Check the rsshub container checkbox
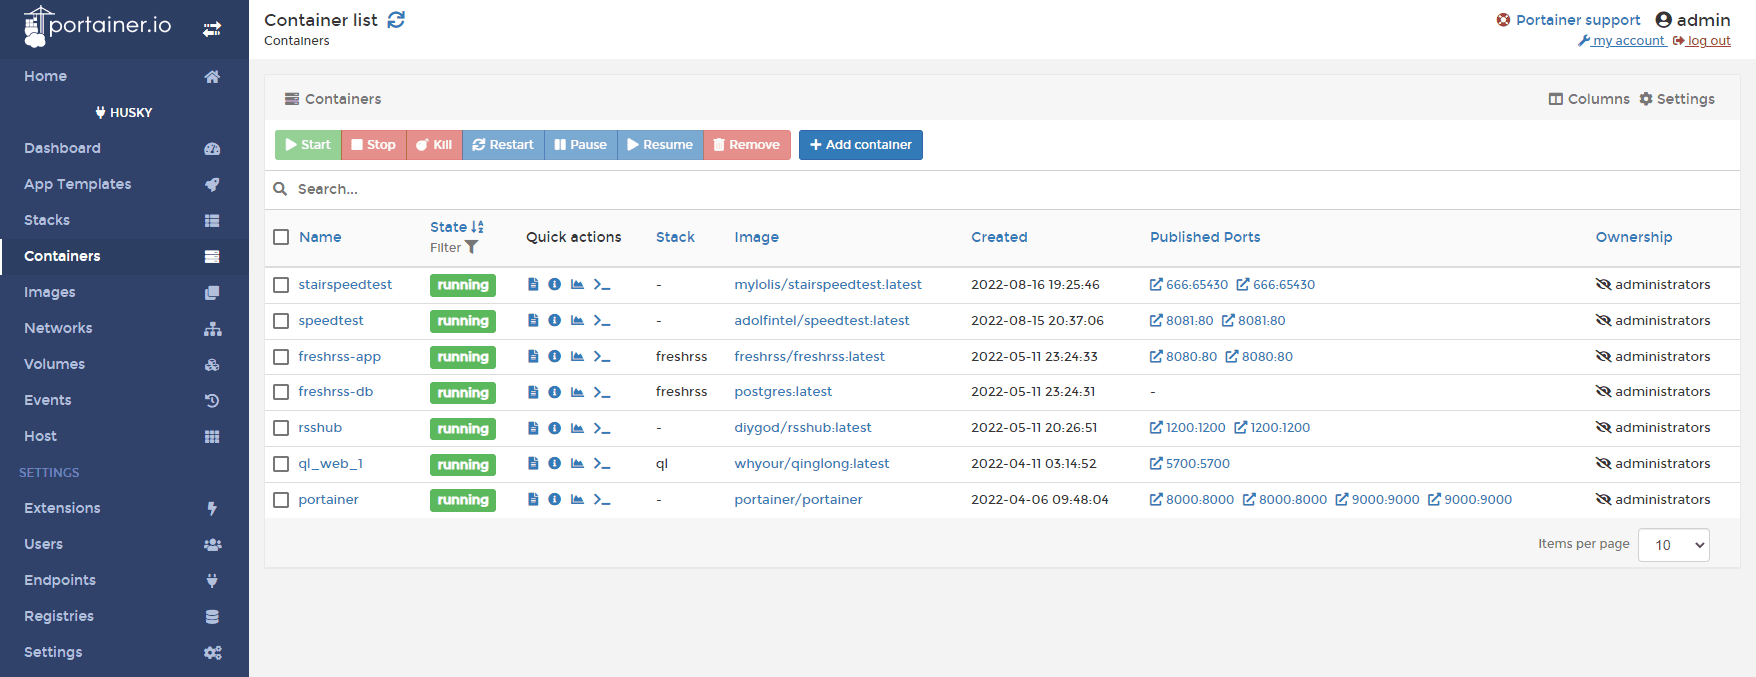The height and width of the screenshot is (677, 1756). click(281, 428)
